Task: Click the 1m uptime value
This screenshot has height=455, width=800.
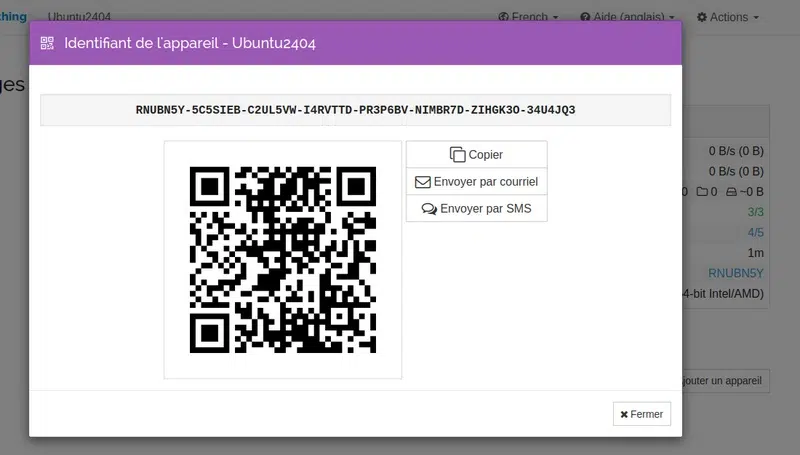Action: [x=756, y=253]
